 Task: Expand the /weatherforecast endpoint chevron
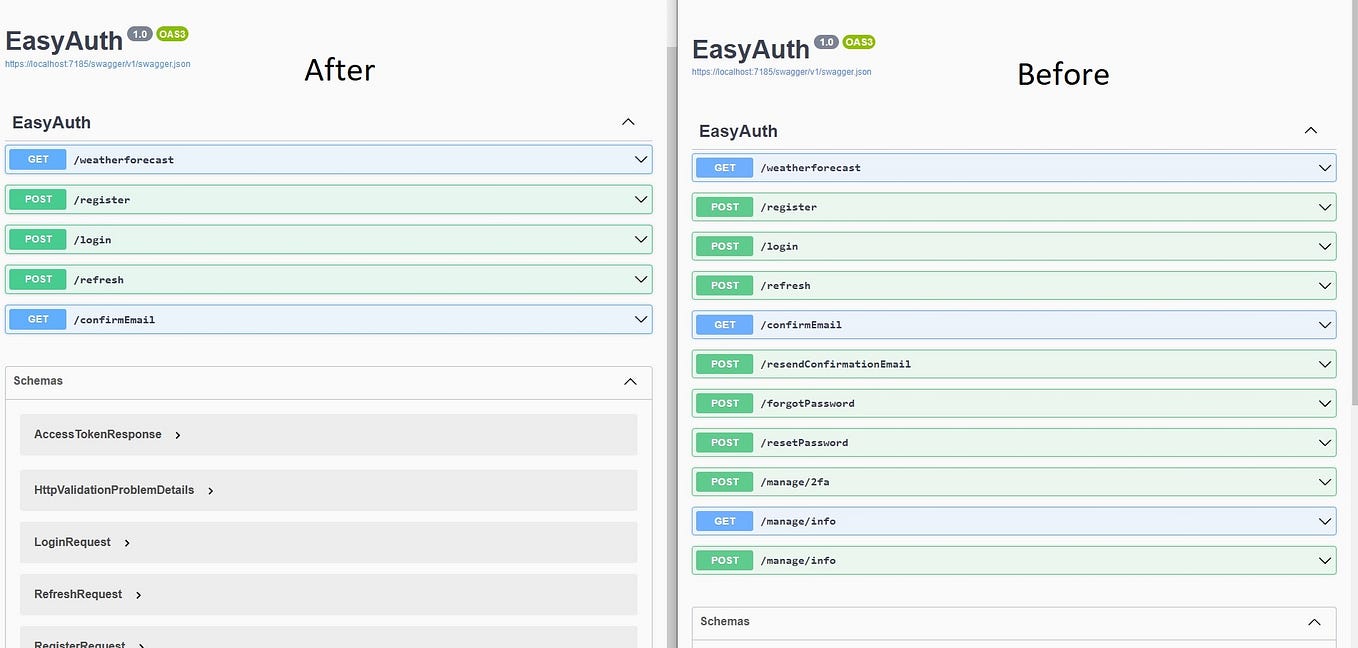coord(641,158)
